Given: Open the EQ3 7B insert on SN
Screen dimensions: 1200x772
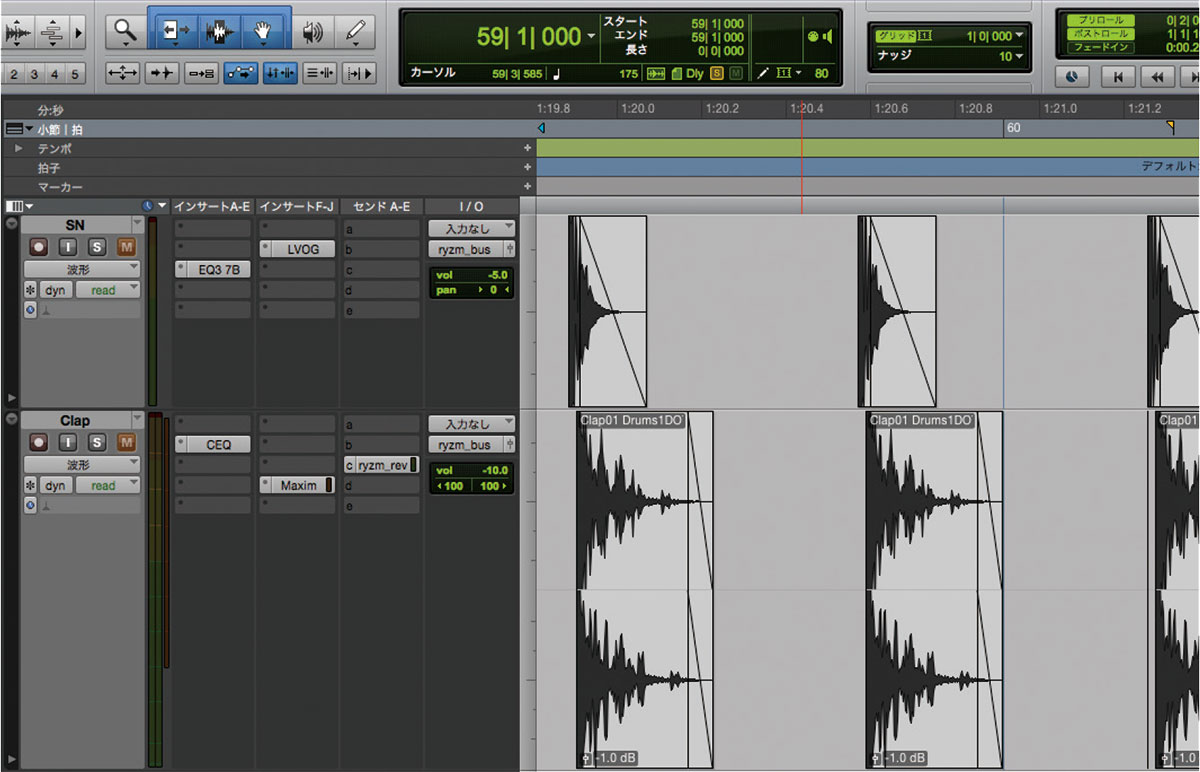Looking at the screenshot, I should (213, 269).
